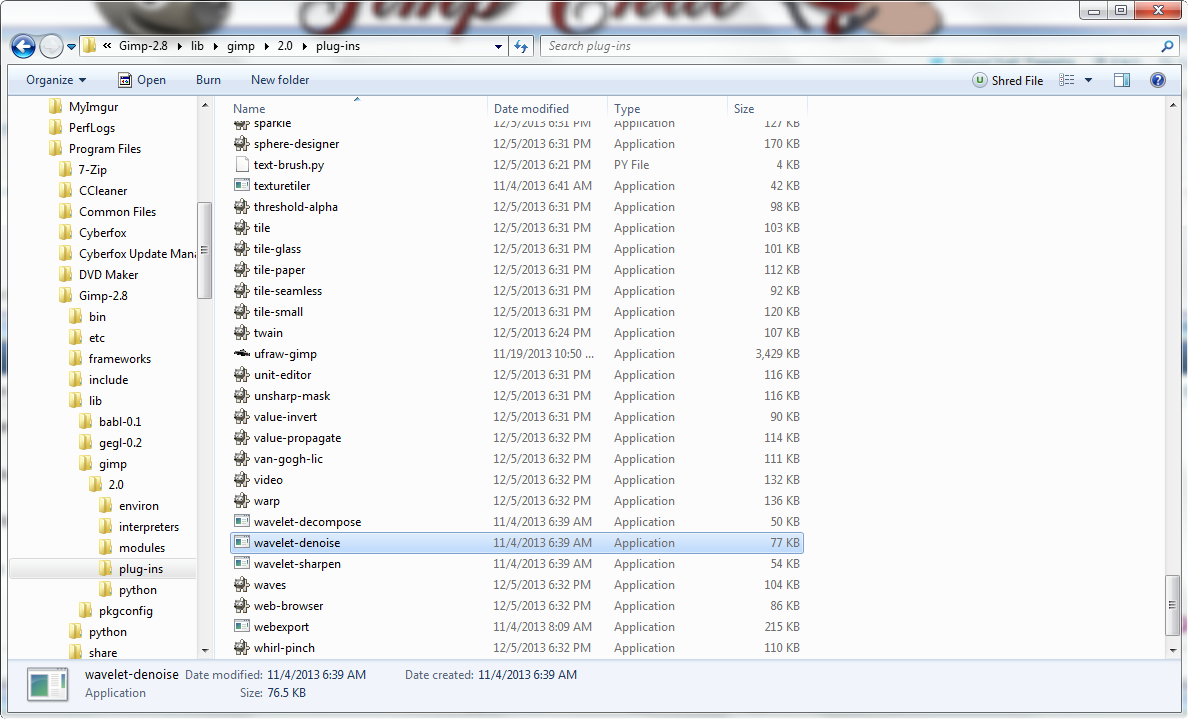
Task: Click New folder in the toolbar
Action: tap(280, 80)
